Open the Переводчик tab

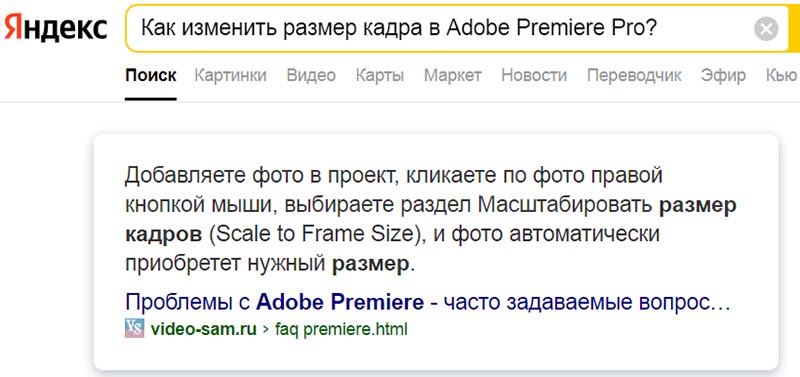pyautogui.click(x=634, y=76)
